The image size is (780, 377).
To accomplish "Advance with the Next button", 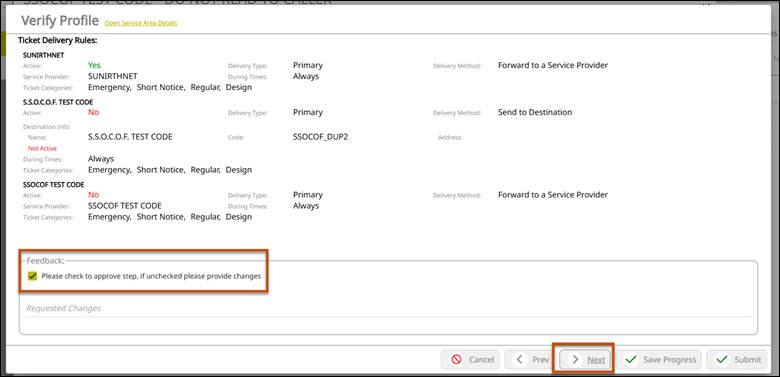I will click(x=585, y=360).
